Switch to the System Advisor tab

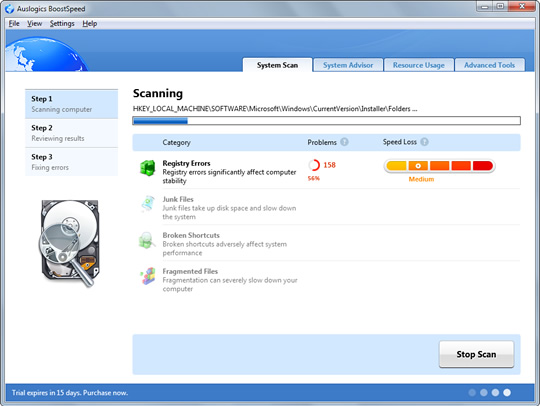click(348, 65)
